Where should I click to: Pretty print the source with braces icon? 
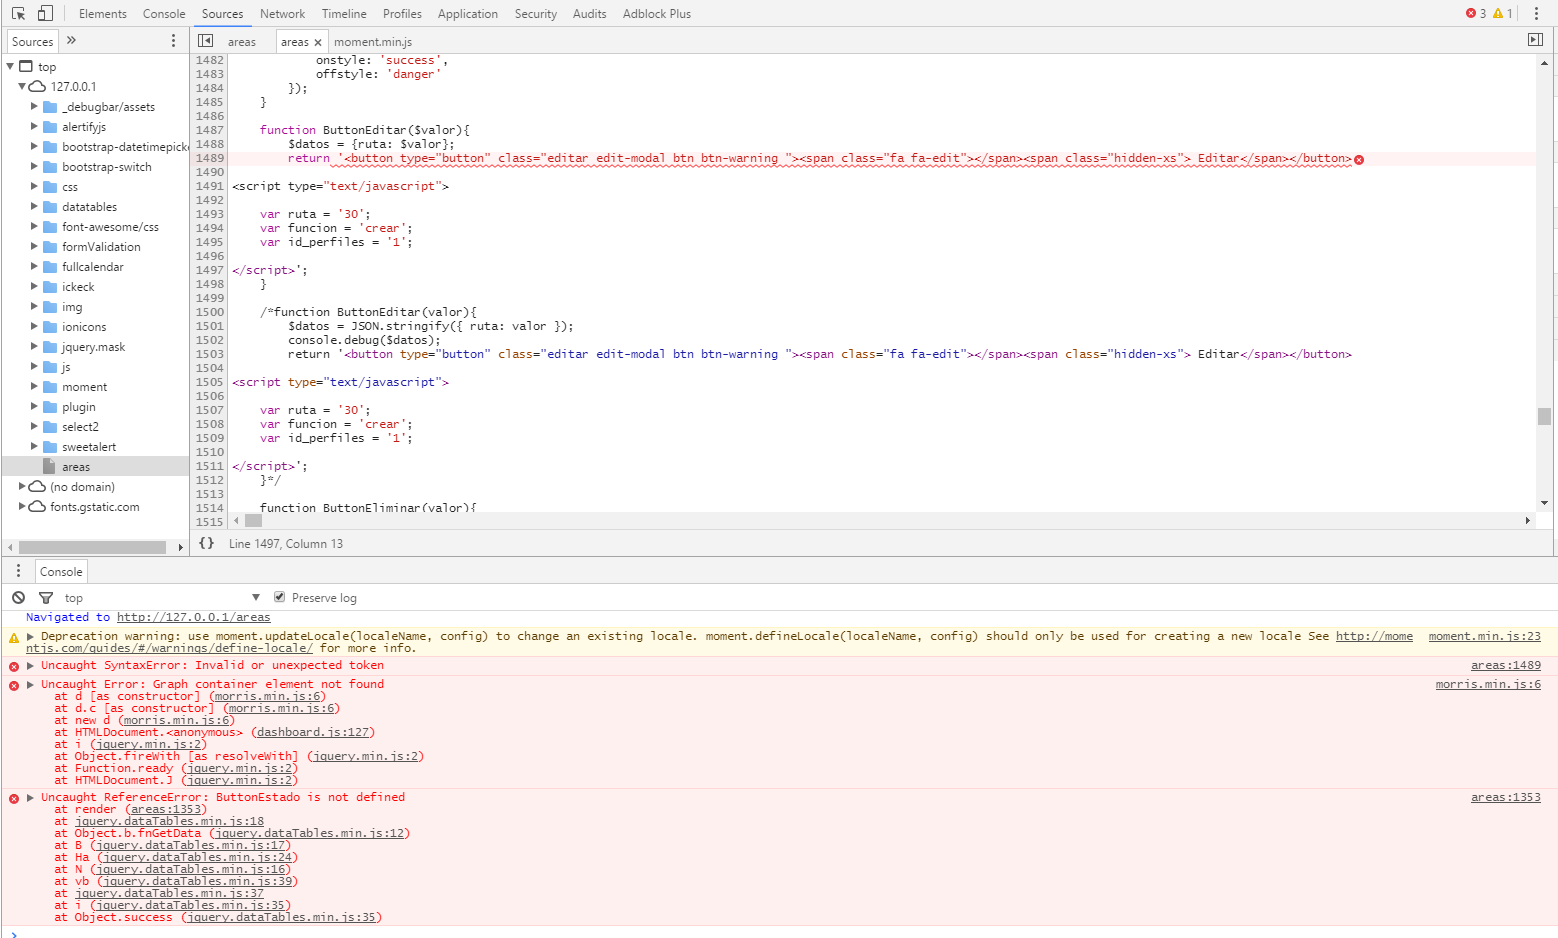click(x=206, y=543)
